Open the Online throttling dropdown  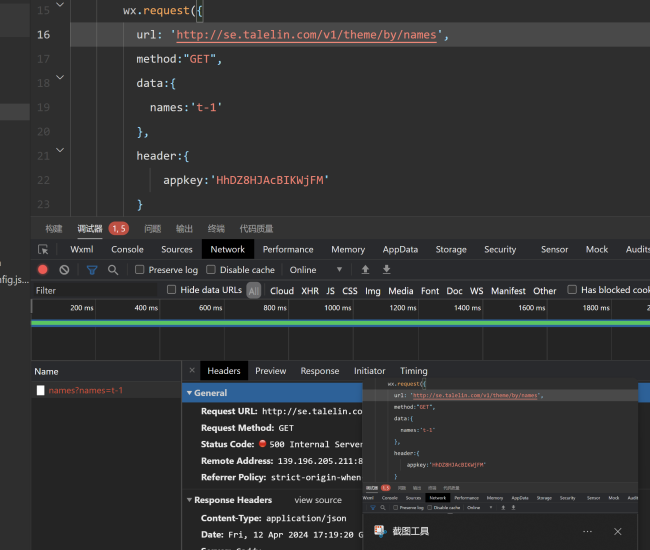coord(316,270)
